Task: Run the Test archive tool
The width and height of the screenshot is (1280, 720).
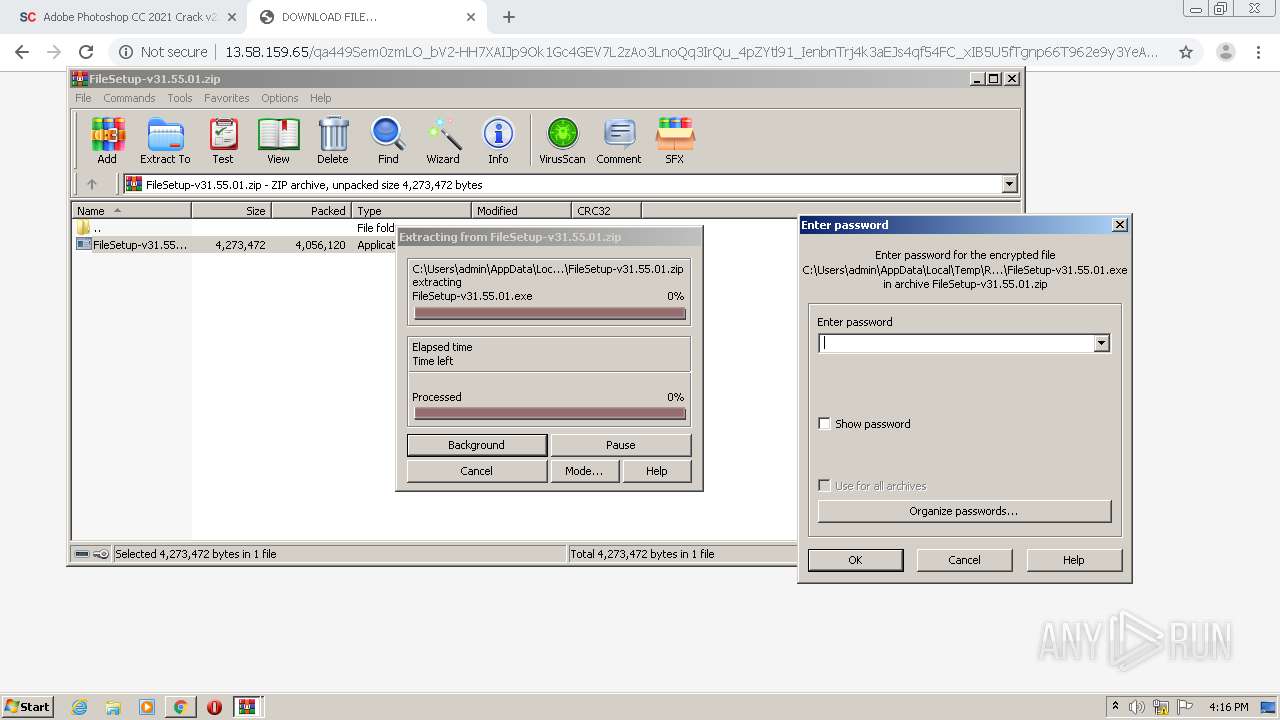Action: tap(223, 141)
